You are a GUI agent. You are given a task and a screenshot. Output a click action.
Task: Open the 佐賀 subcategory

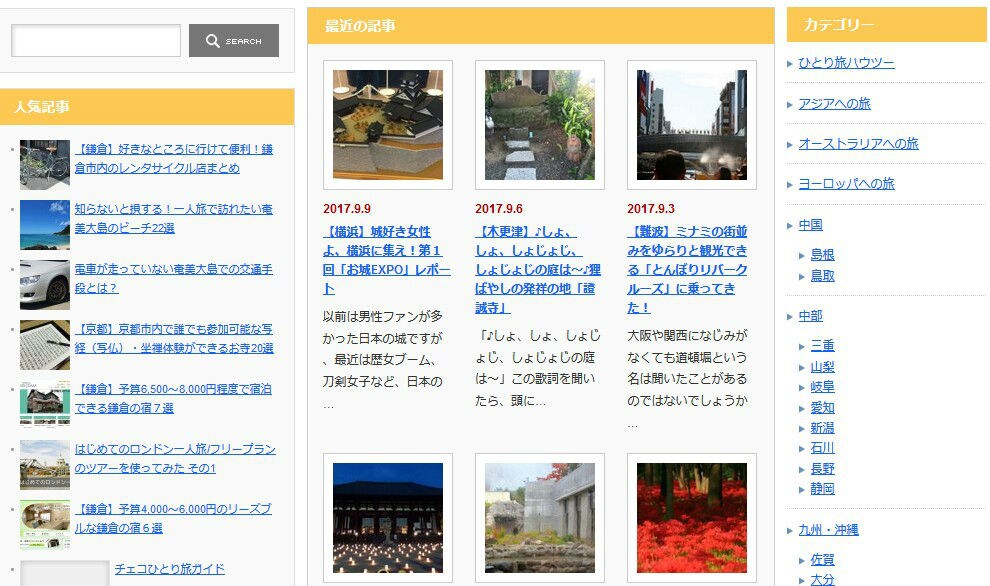[822, 559]
